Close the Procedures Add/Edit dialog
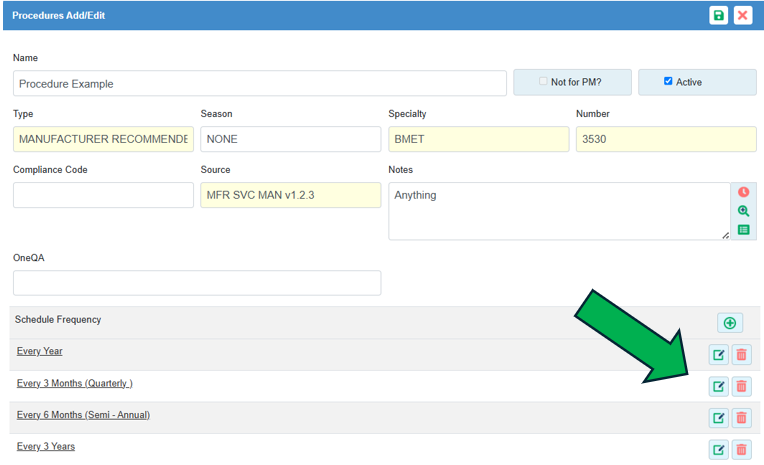The image size is (764, 465). pyautogui.click(x=742, y=15)
